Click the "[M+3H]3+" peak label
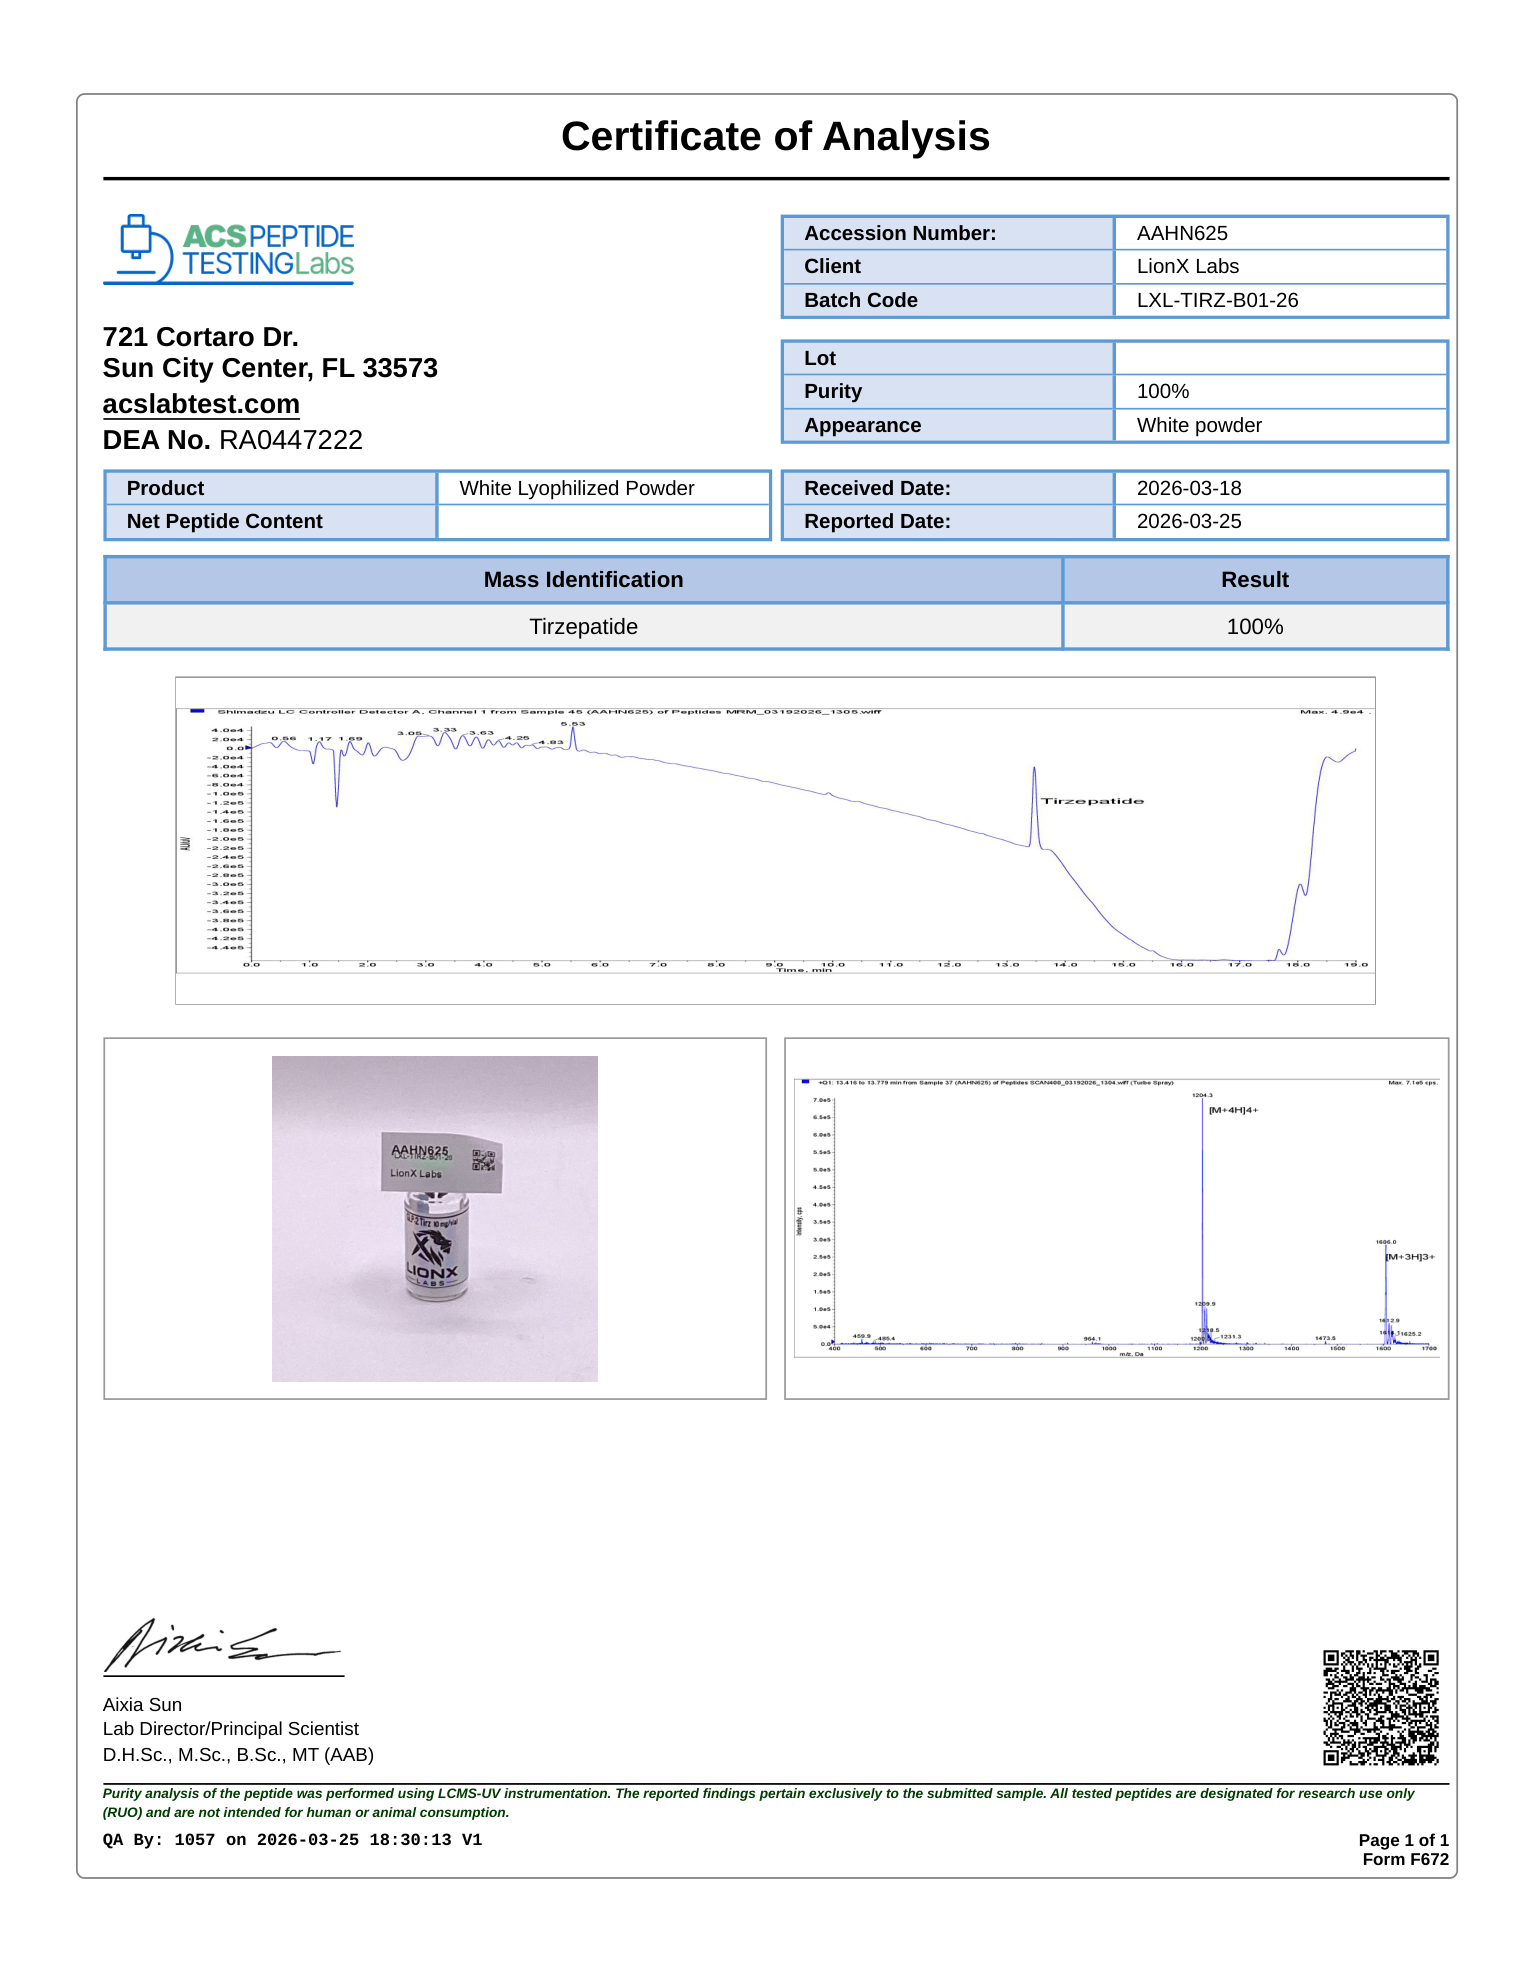 click(1410, 1257)
